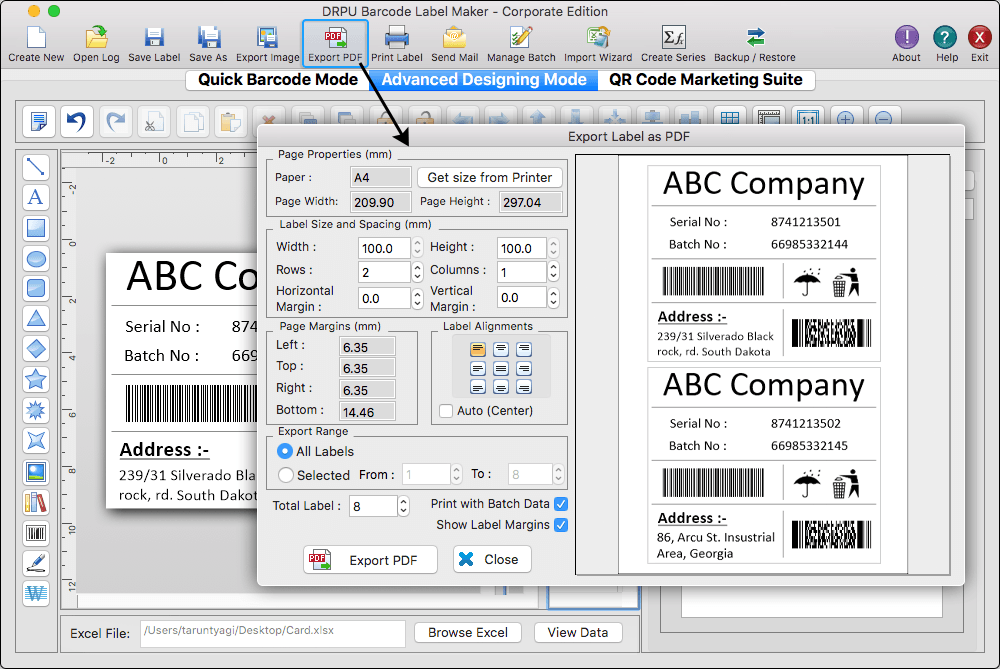Click the Horizontal Margin stepper
This screenshot has width=1000, height=669.
pos(417,298)
